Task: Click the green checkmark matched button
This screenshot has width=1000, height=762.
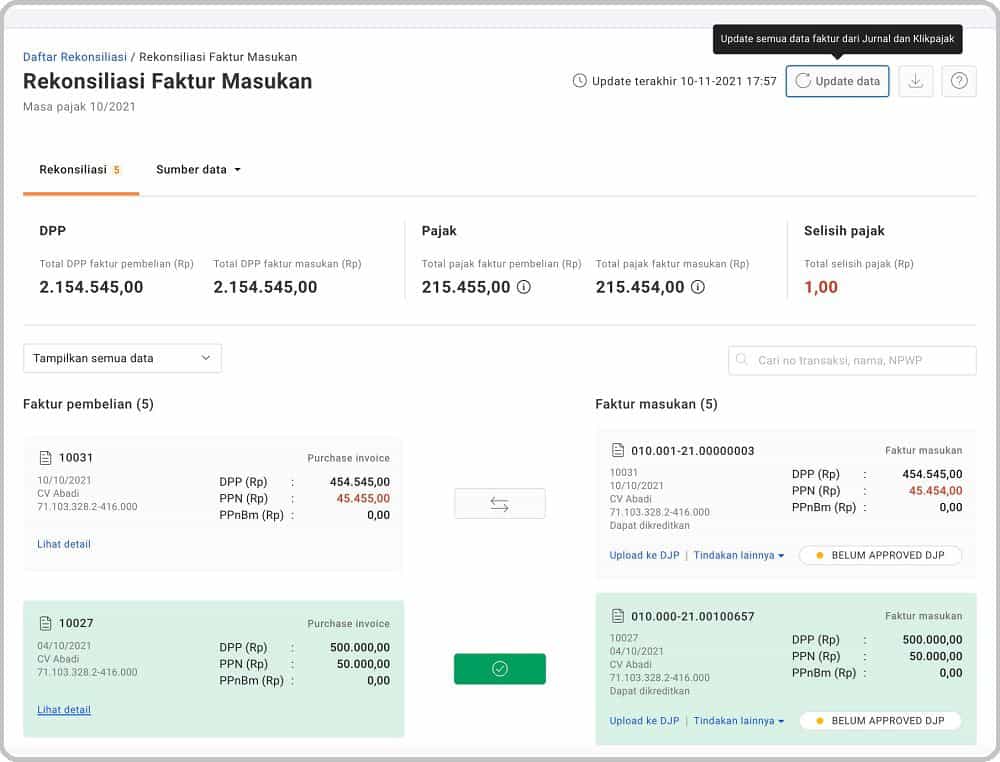Action: click(499, 668)
